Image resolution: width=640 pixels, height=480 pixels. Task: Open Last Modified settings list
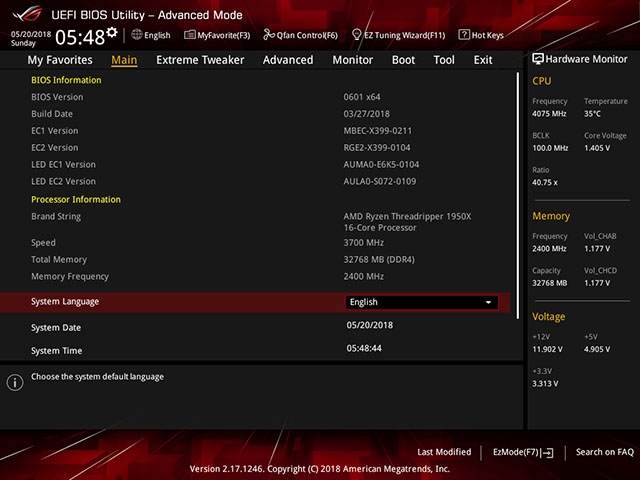pos(444,452)
